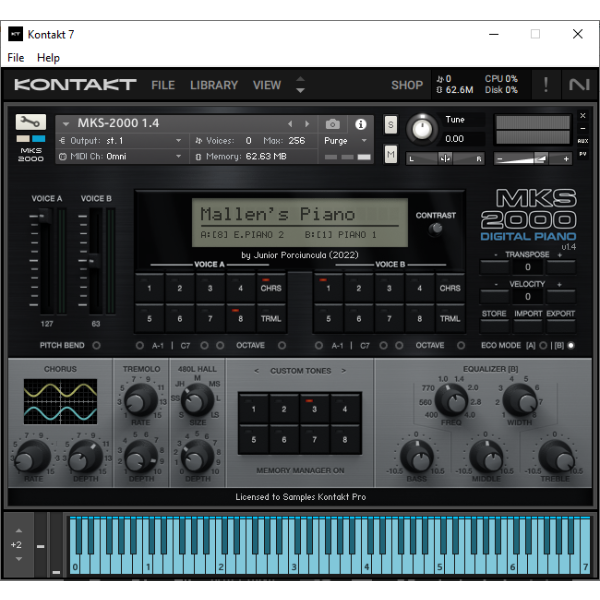Go to next instrument preset arrow

pos(307,124)
